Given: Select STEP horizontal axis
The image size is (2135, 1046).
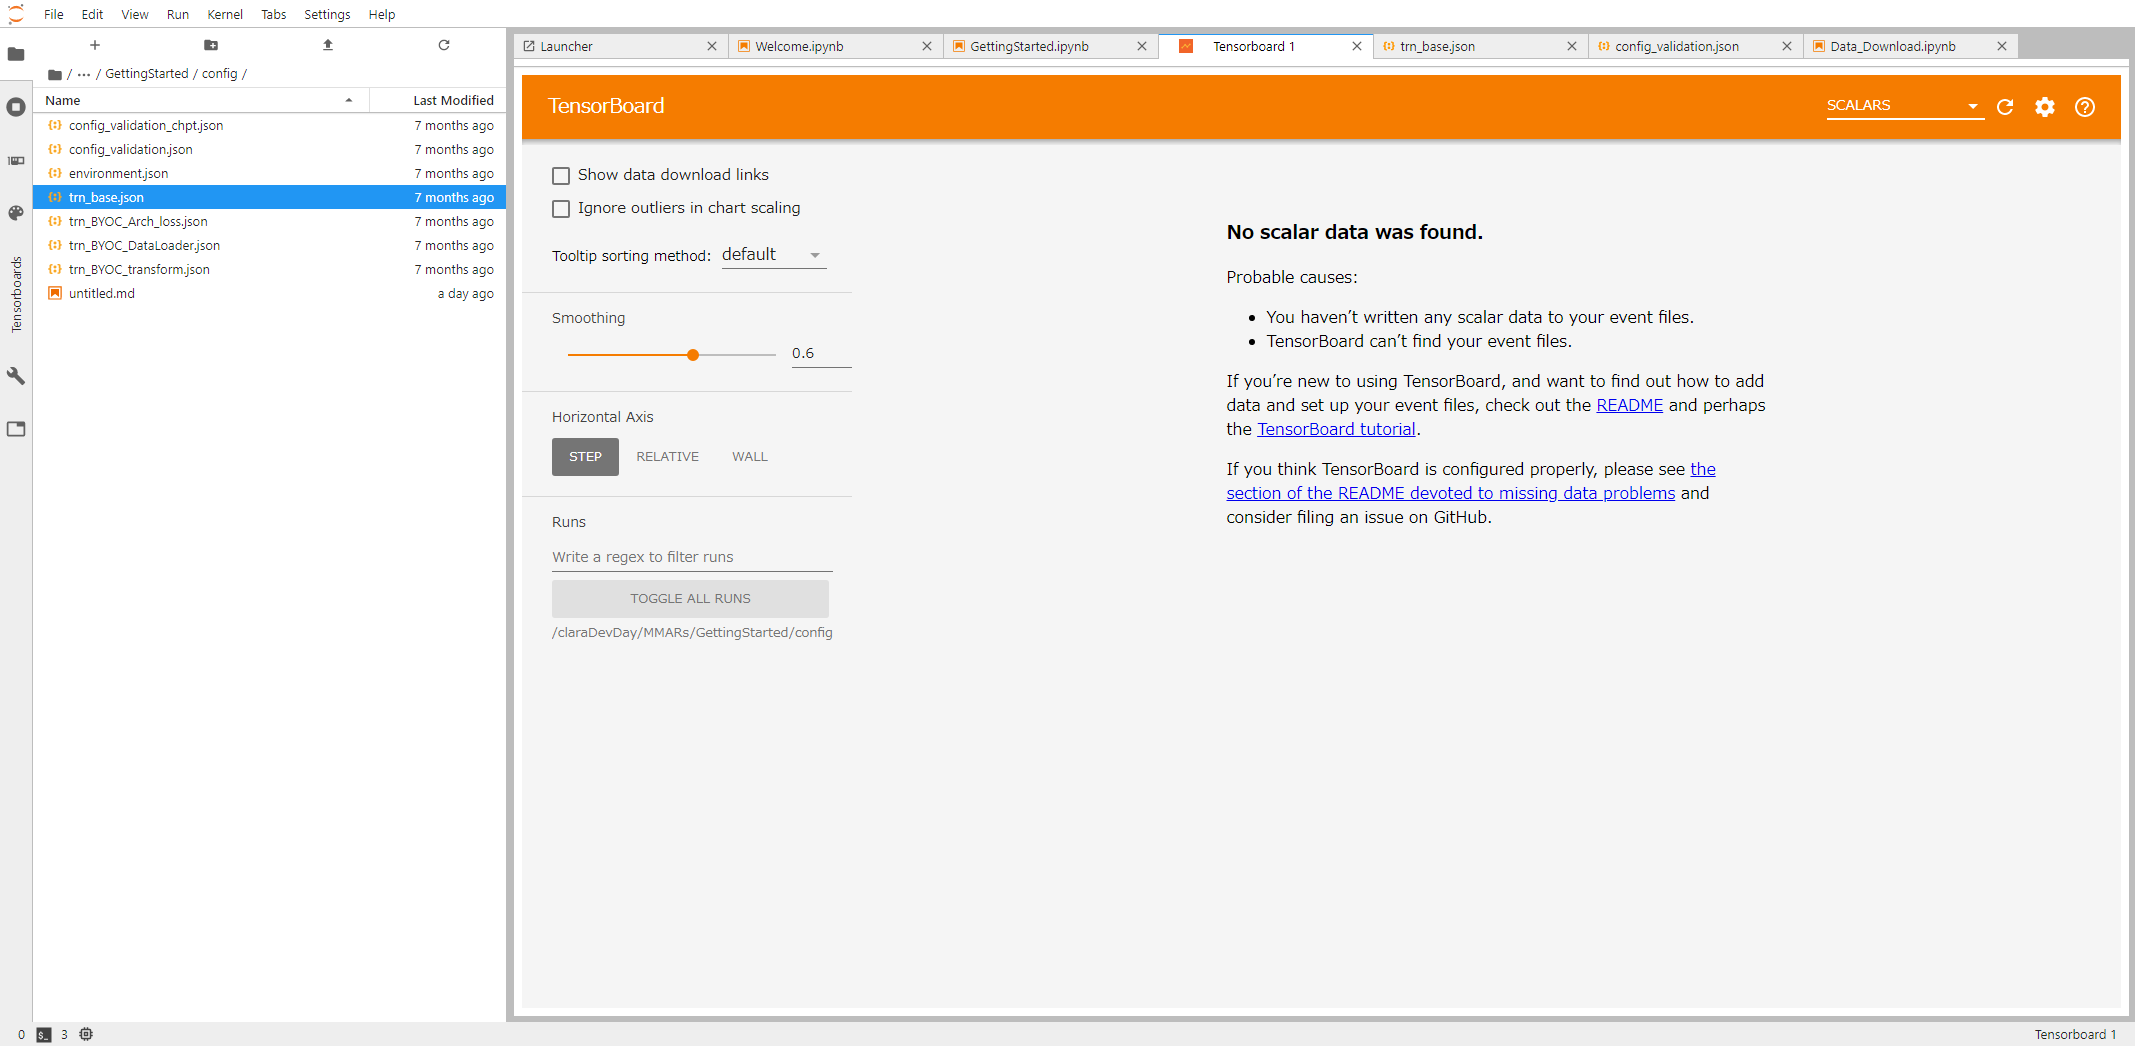Looking at the screenshot, I should (x=585, y=457).
